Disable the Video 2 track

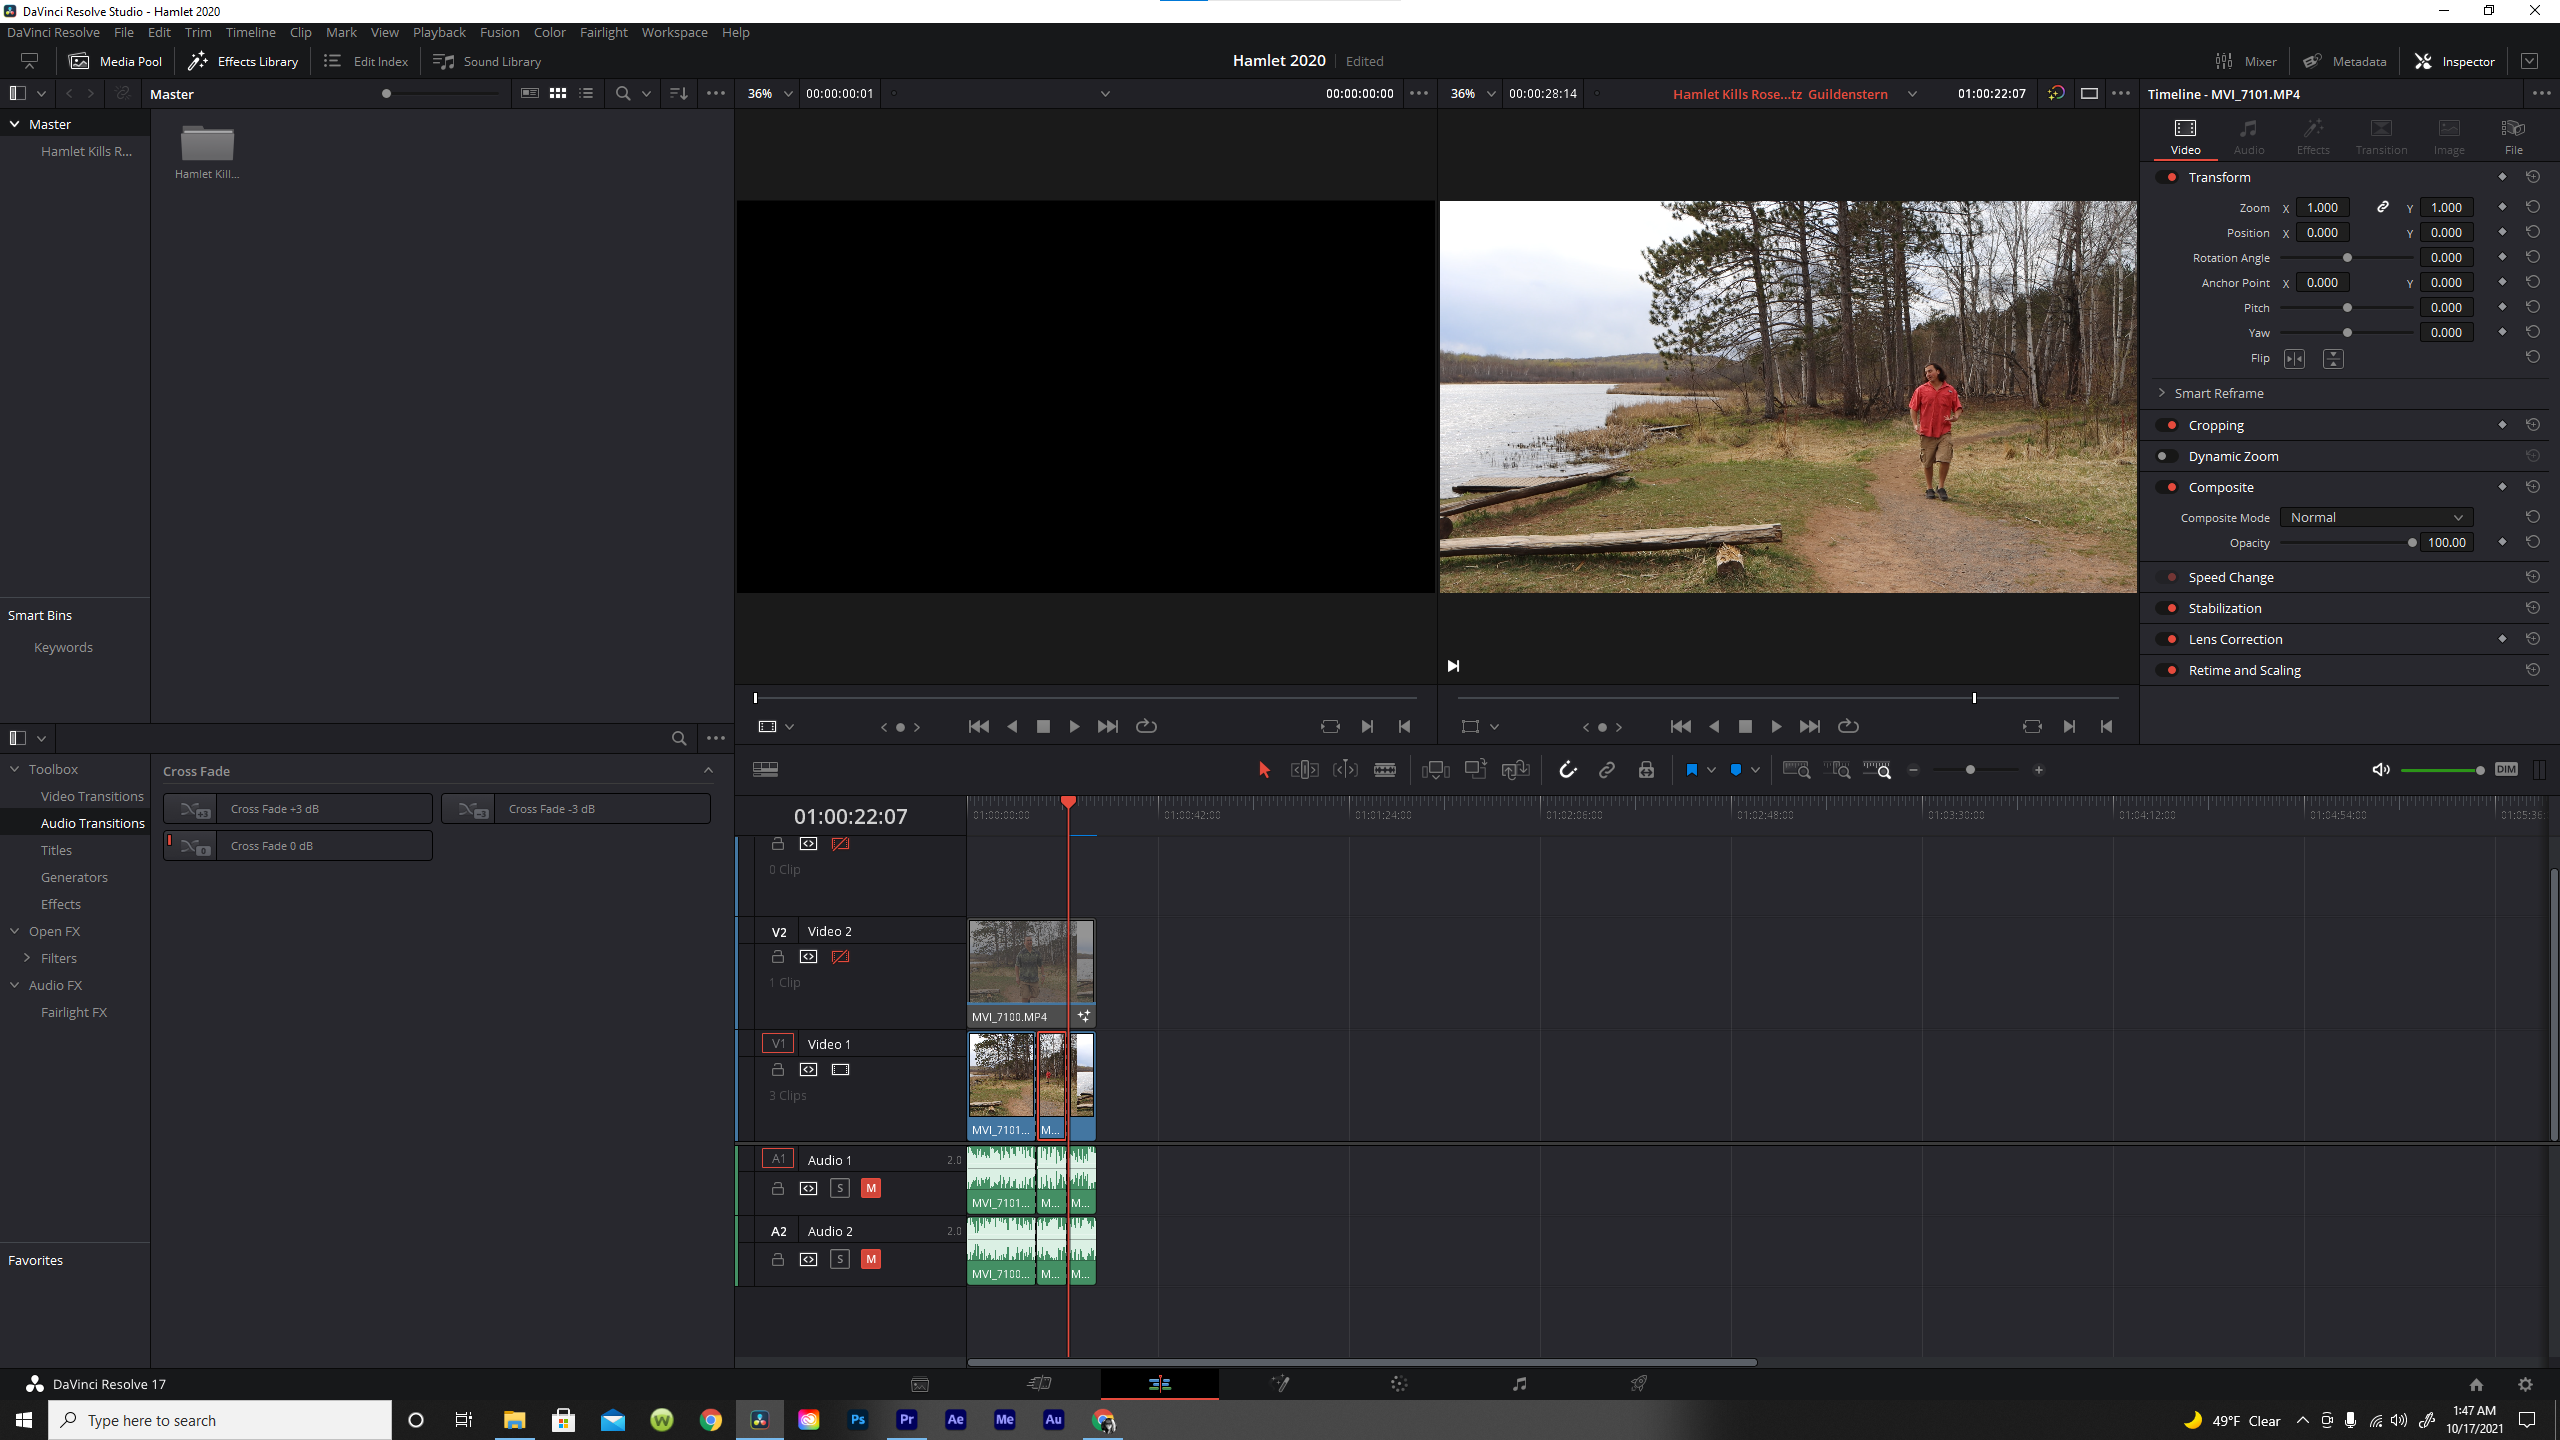coord(840,957)
